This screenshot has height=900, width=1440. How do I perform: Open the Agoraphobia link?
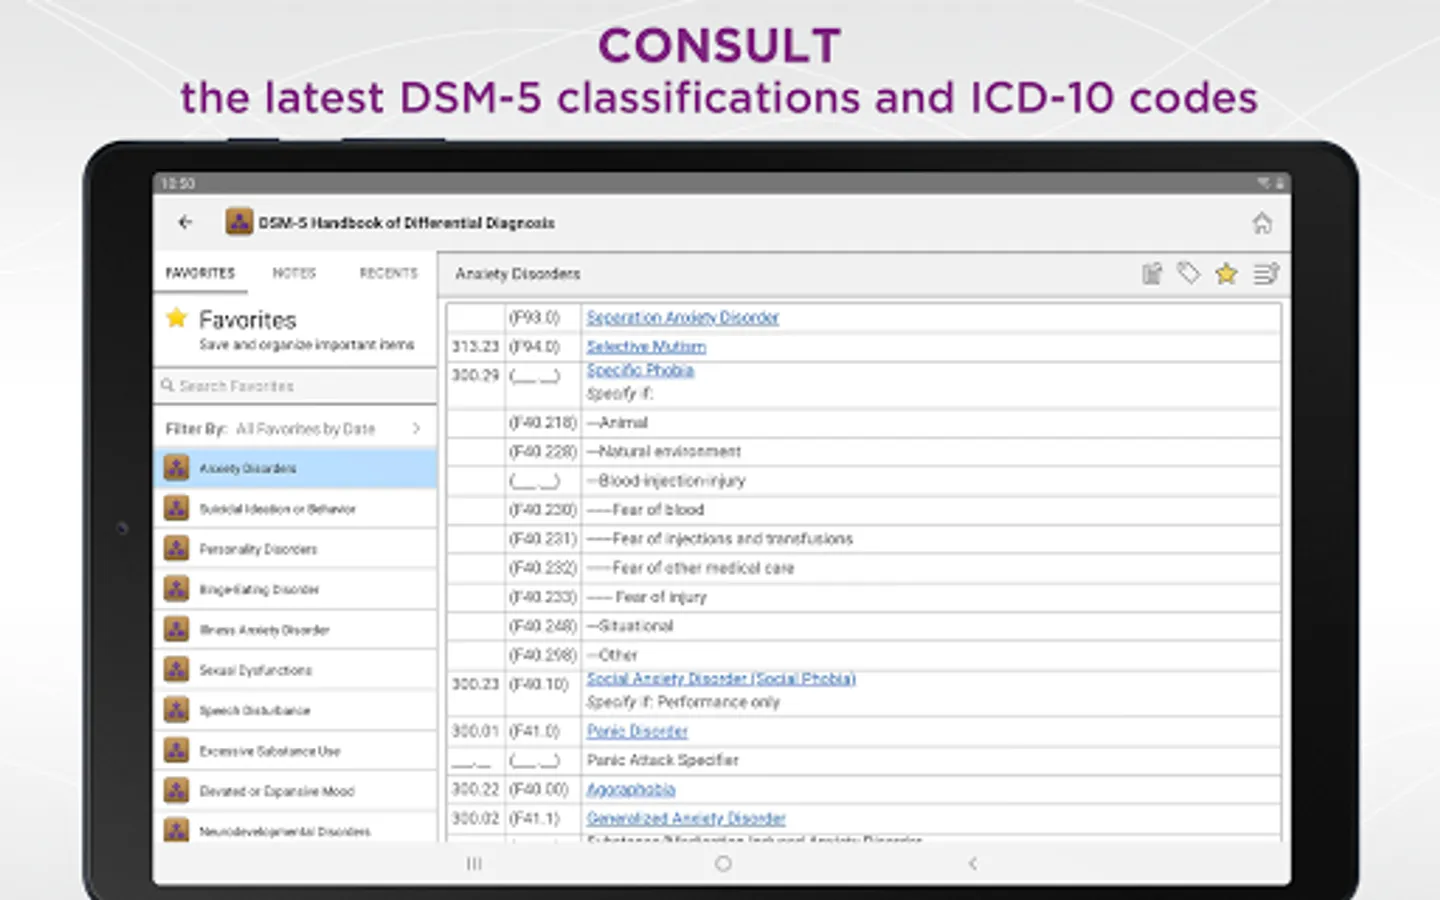[x=631, y=789]
